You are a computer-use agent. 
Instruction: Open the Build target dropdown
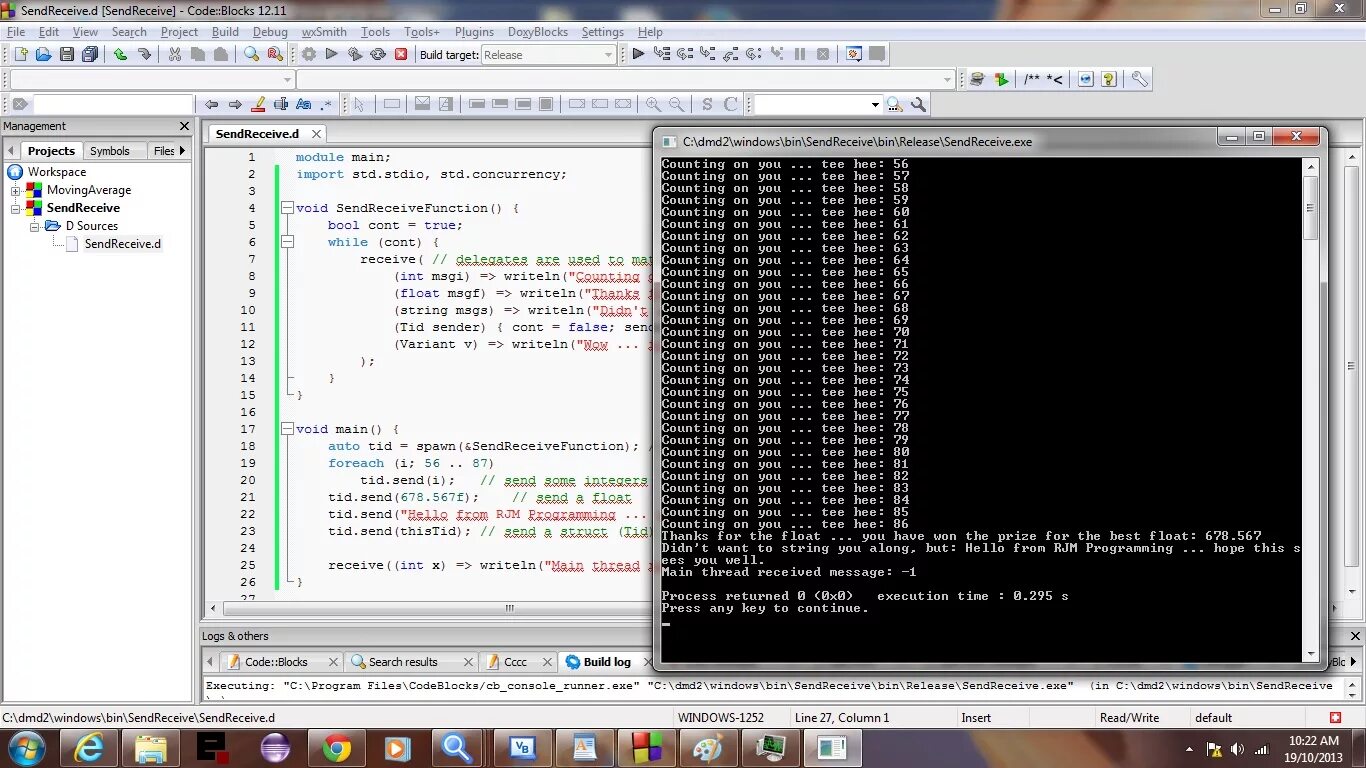point(548,55)
